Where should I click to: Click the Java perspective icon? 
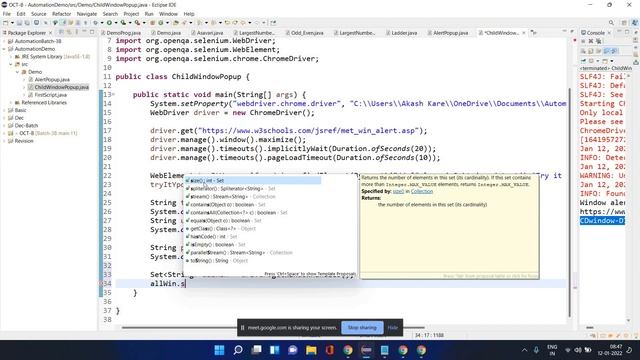tap(634, 23)
